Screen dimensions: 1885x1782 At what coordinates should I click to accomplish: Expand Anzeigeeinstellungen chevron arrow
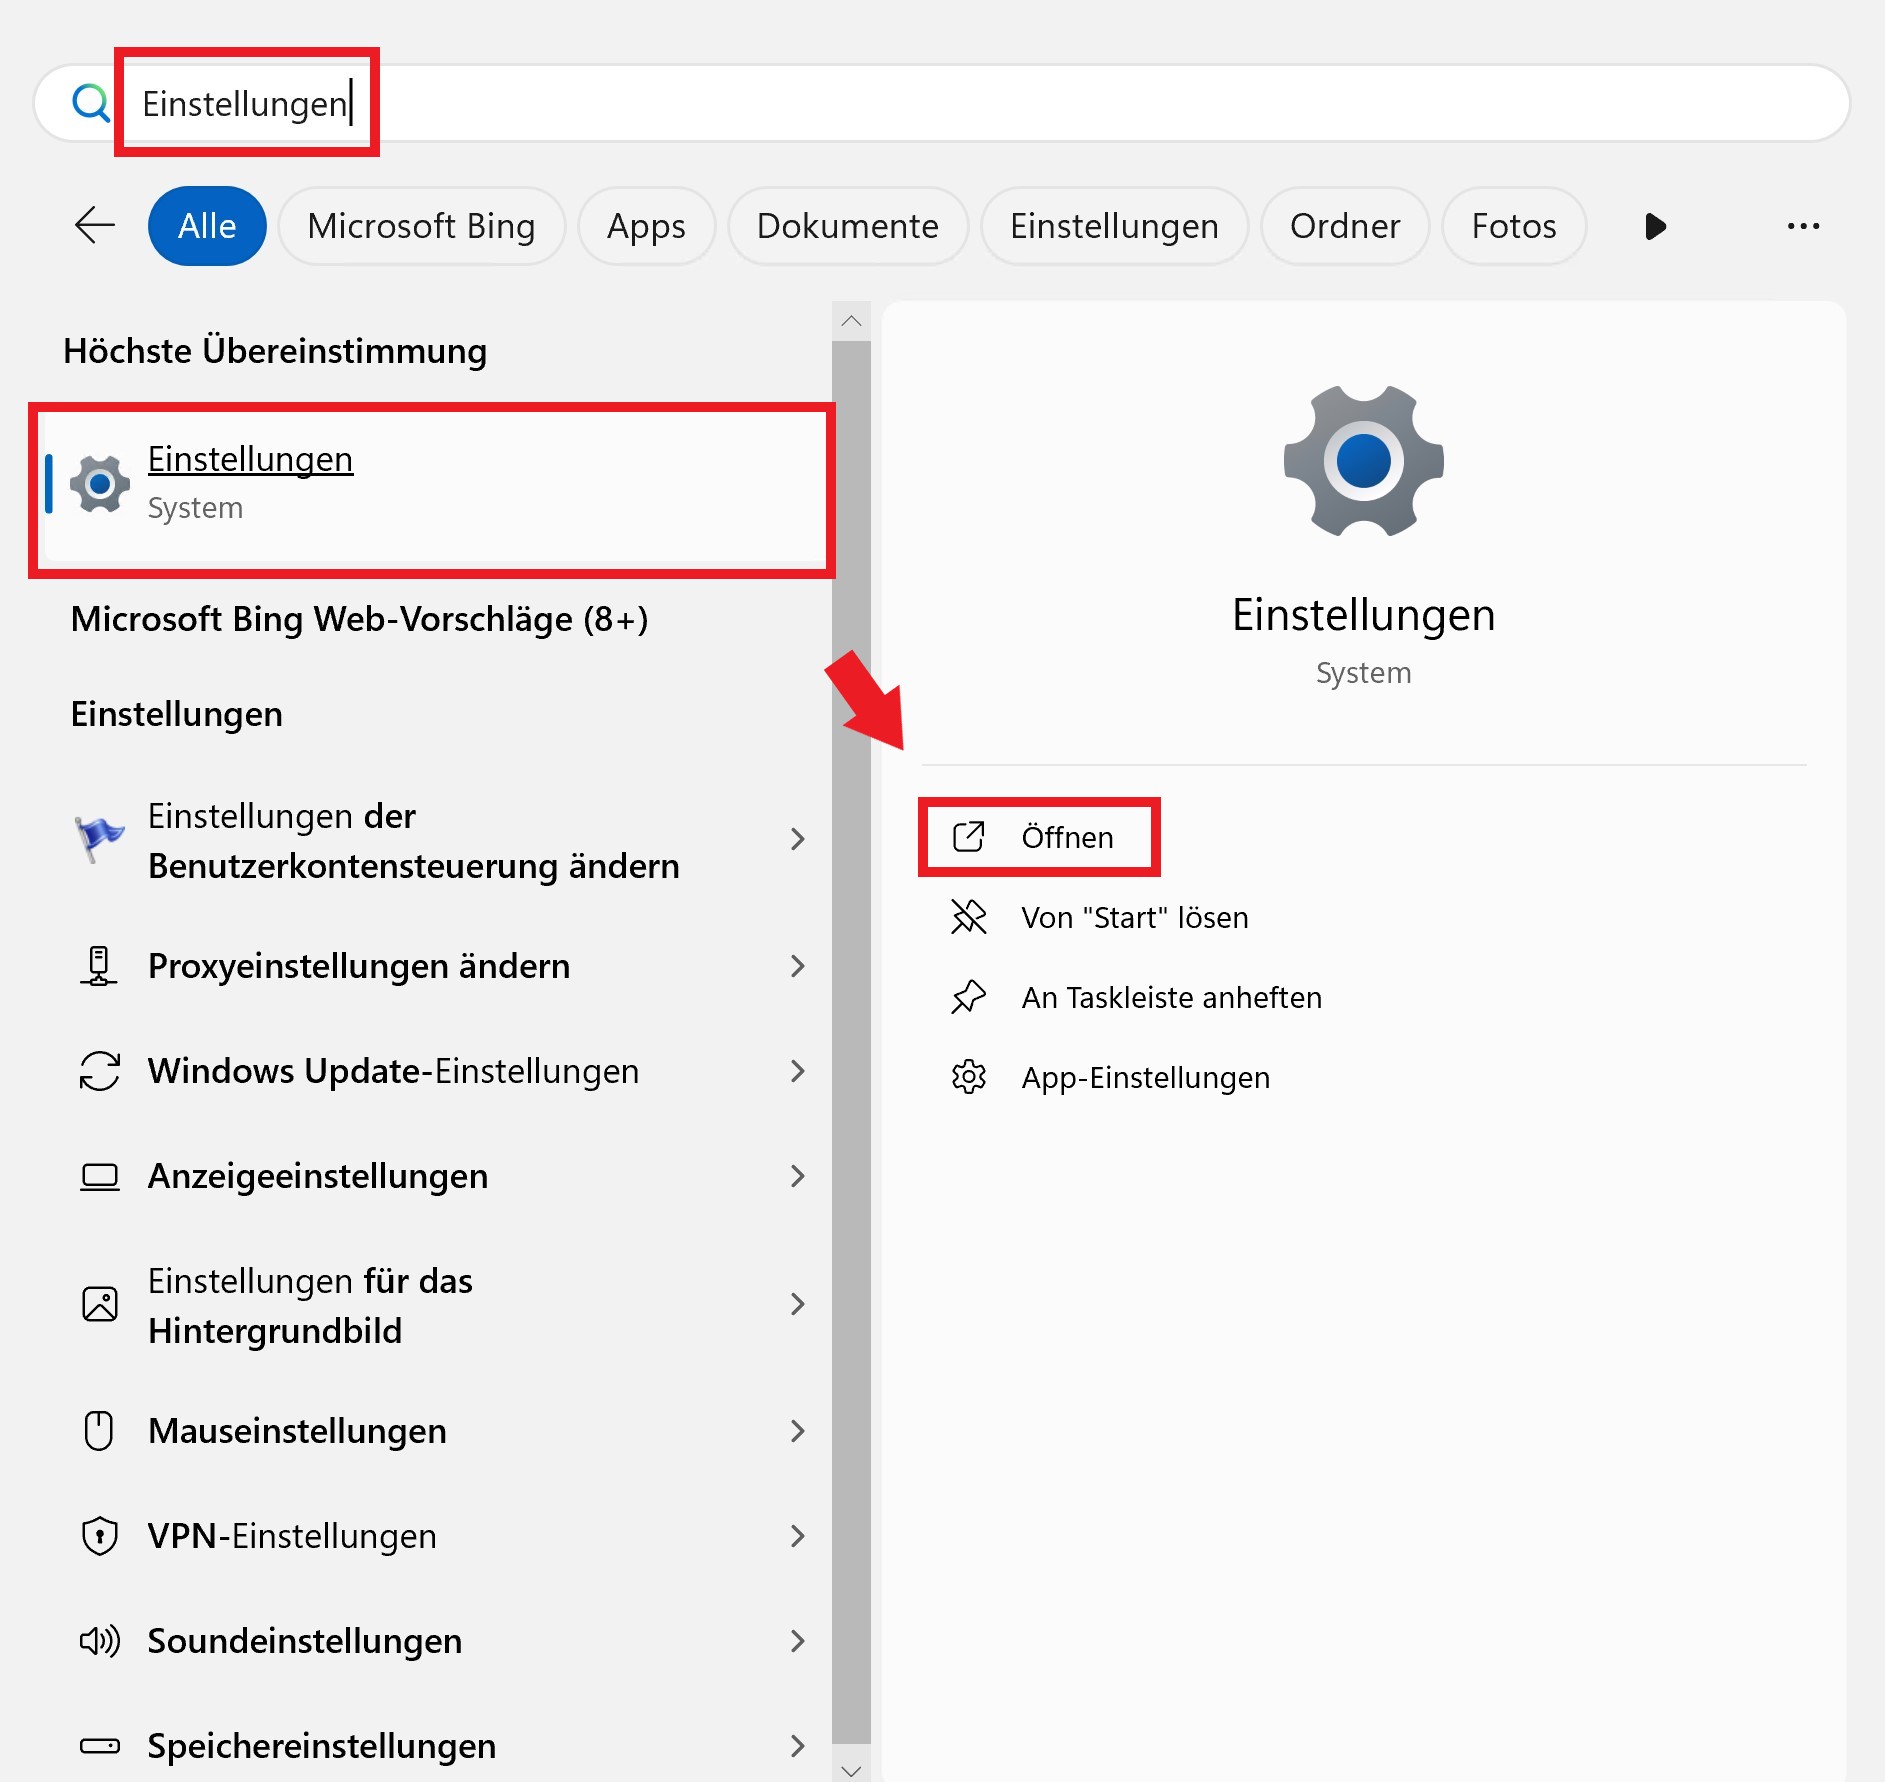coord(797,1176)
